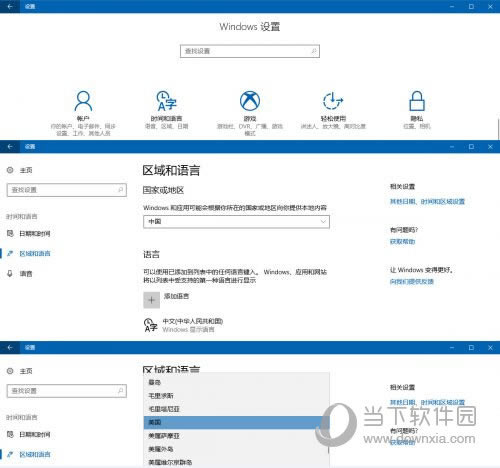Image resolution: width=500 pixels, height=468 pixels.
Task: Minimize the bottom settings window
Action: click(x=452, y=347)
